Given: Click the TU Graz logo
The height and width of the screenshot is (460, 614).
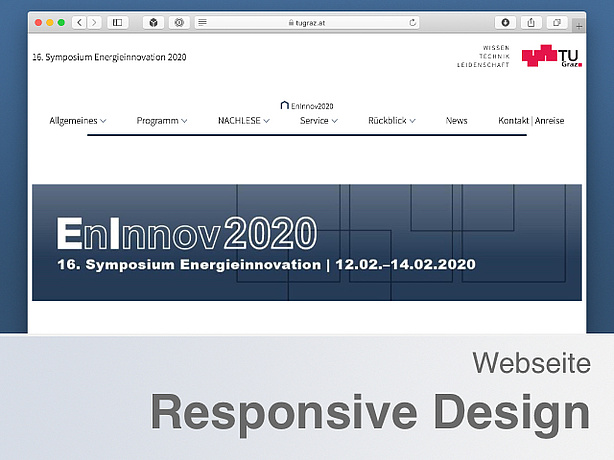Looking at the screenshot, I should click(x=553, y=56).
